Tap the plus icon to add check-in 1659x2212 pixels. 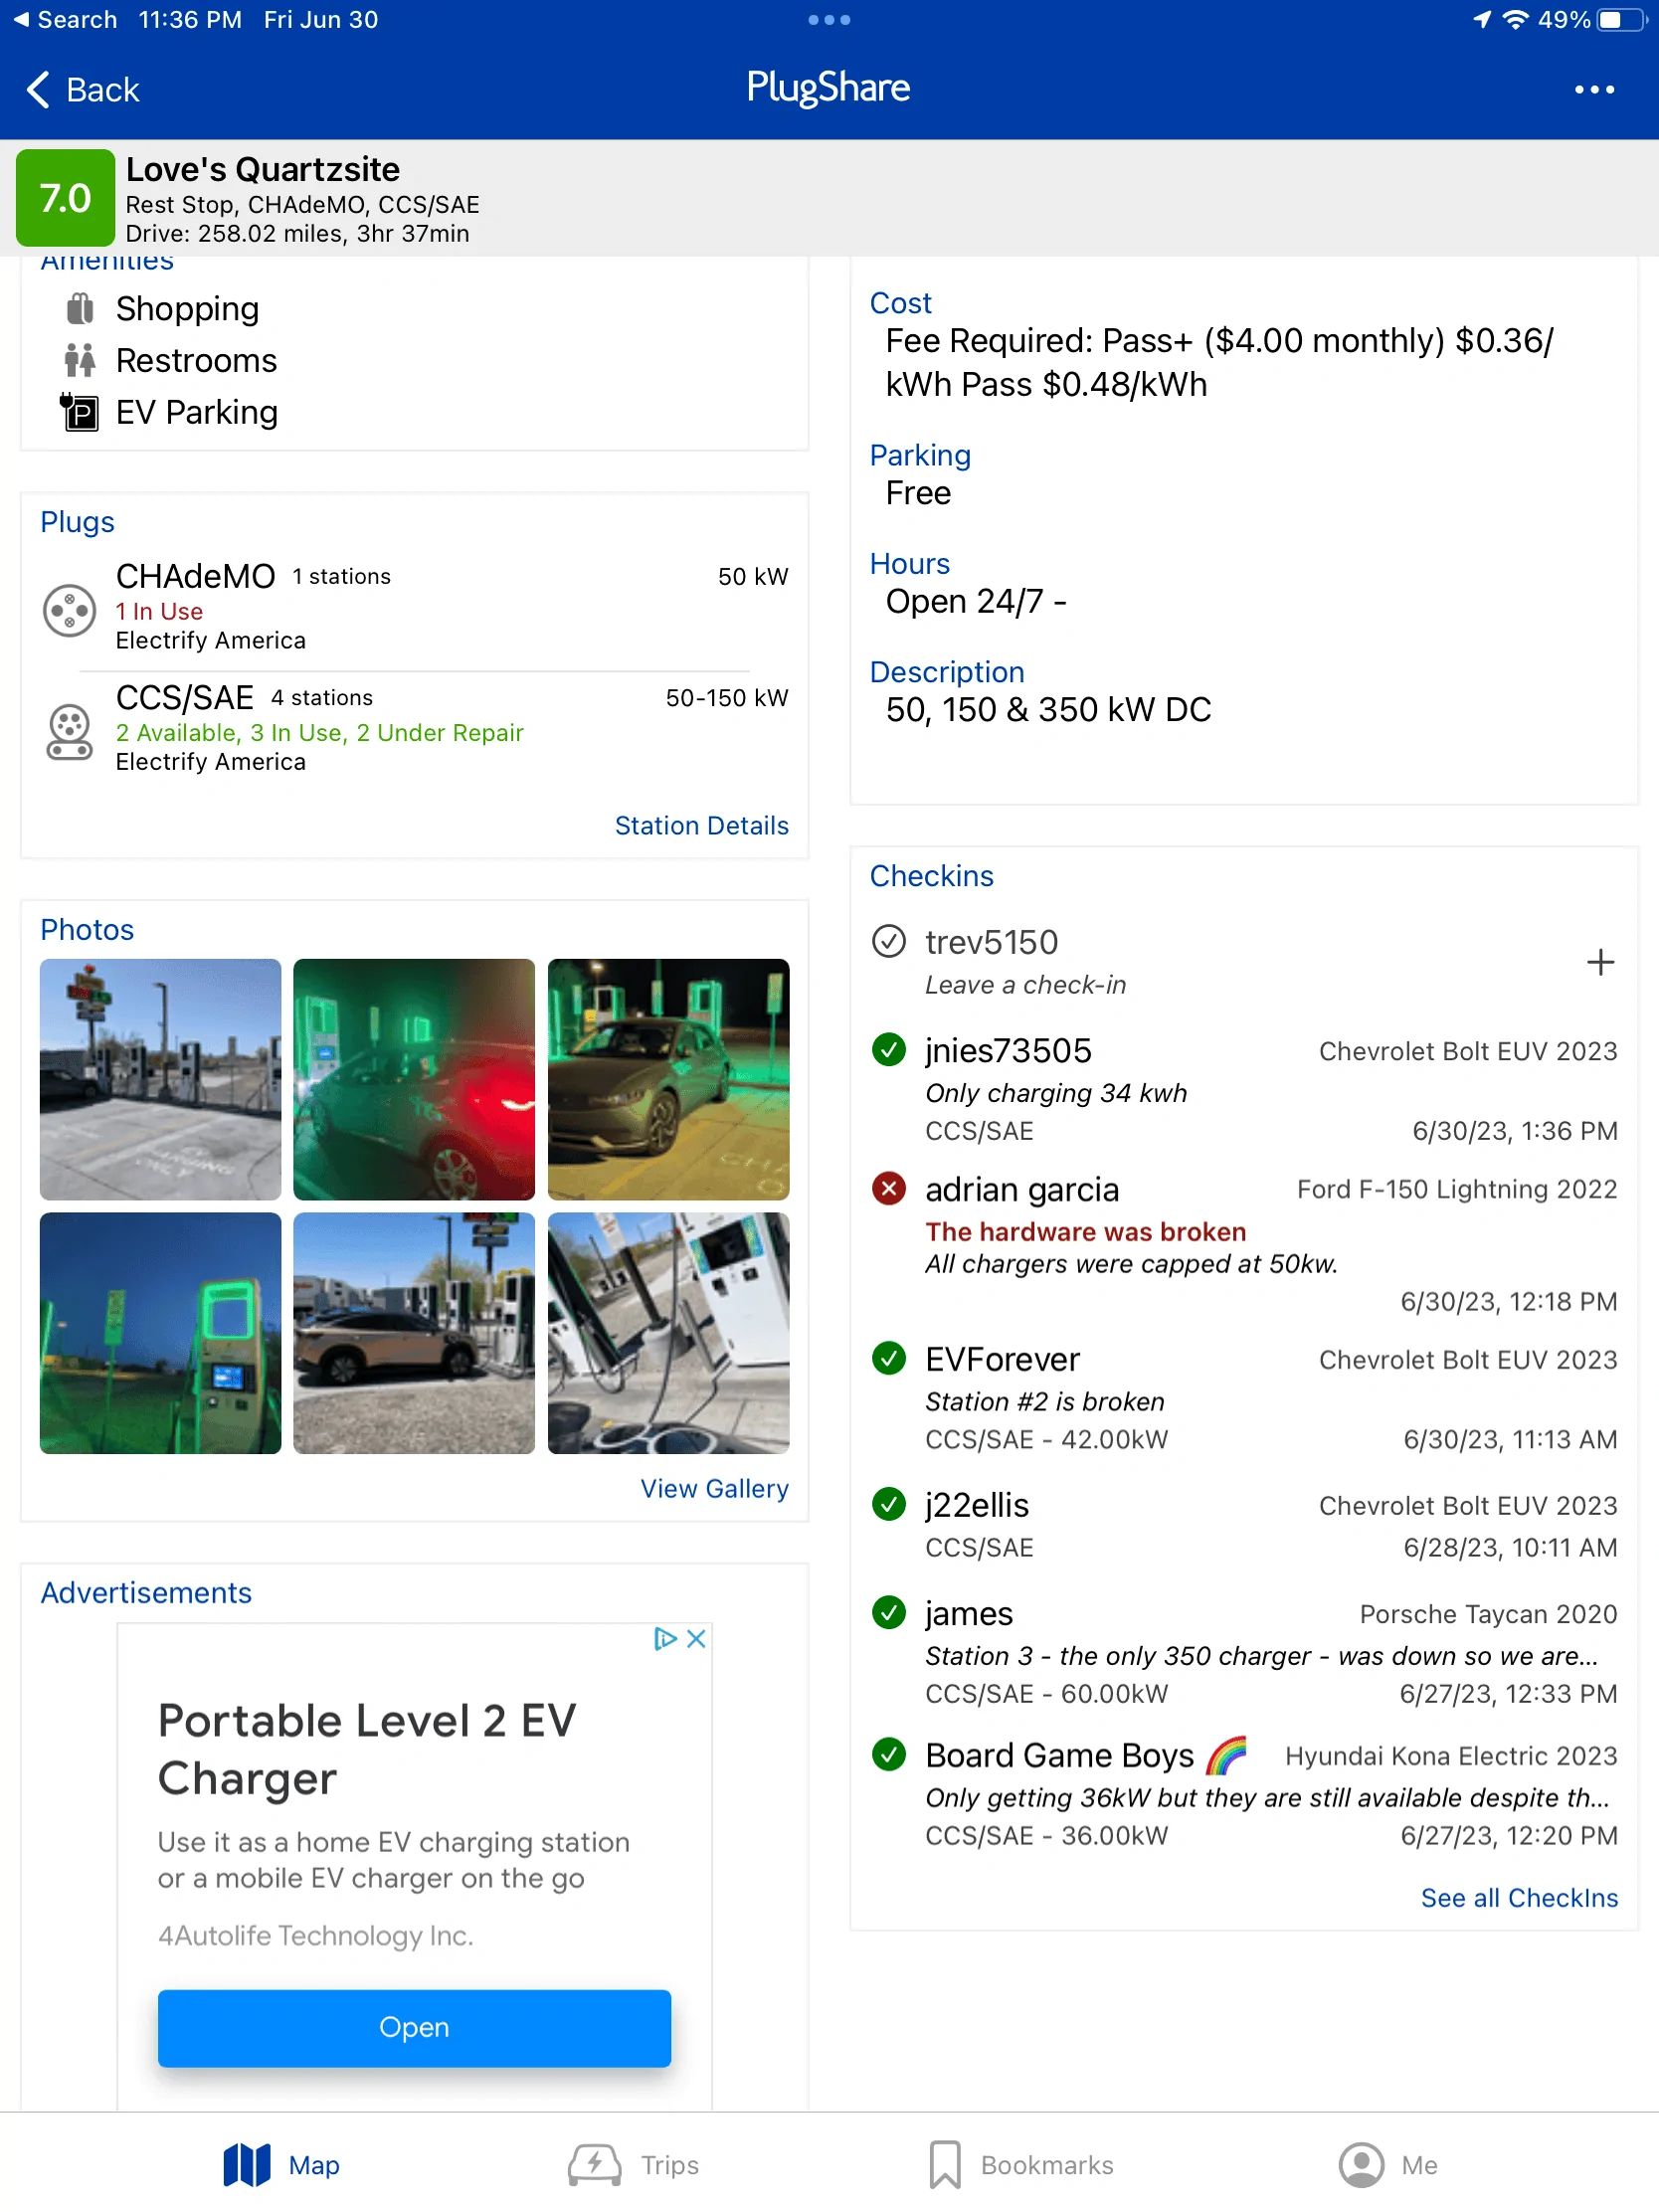(1599, 962)
